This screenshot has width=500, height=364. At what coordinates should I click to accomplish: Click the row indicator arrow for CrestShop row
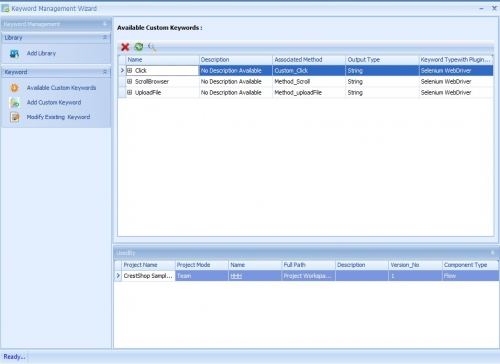[x=118, y=276]
